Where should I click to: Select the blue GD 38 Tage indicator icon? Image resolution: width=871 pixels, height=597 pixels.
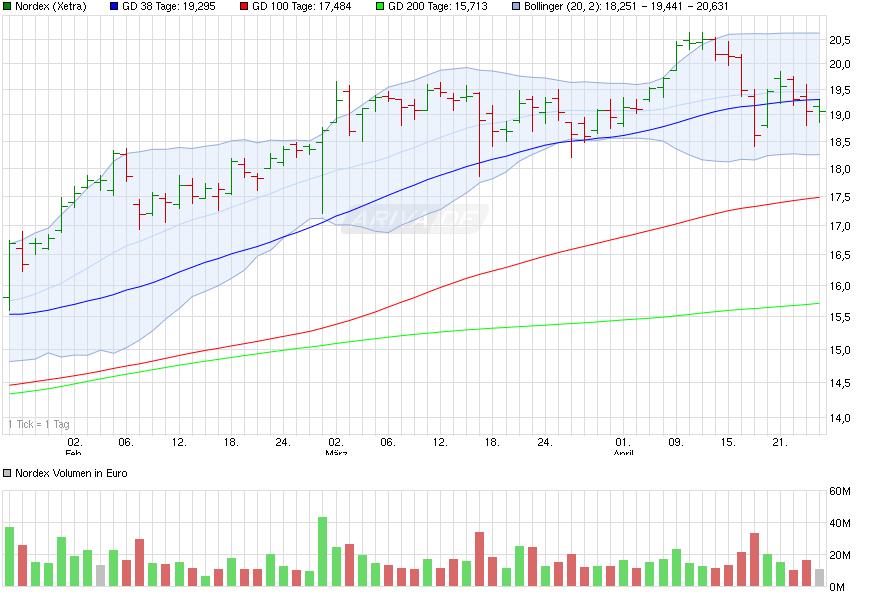click(x=112, y=8)
